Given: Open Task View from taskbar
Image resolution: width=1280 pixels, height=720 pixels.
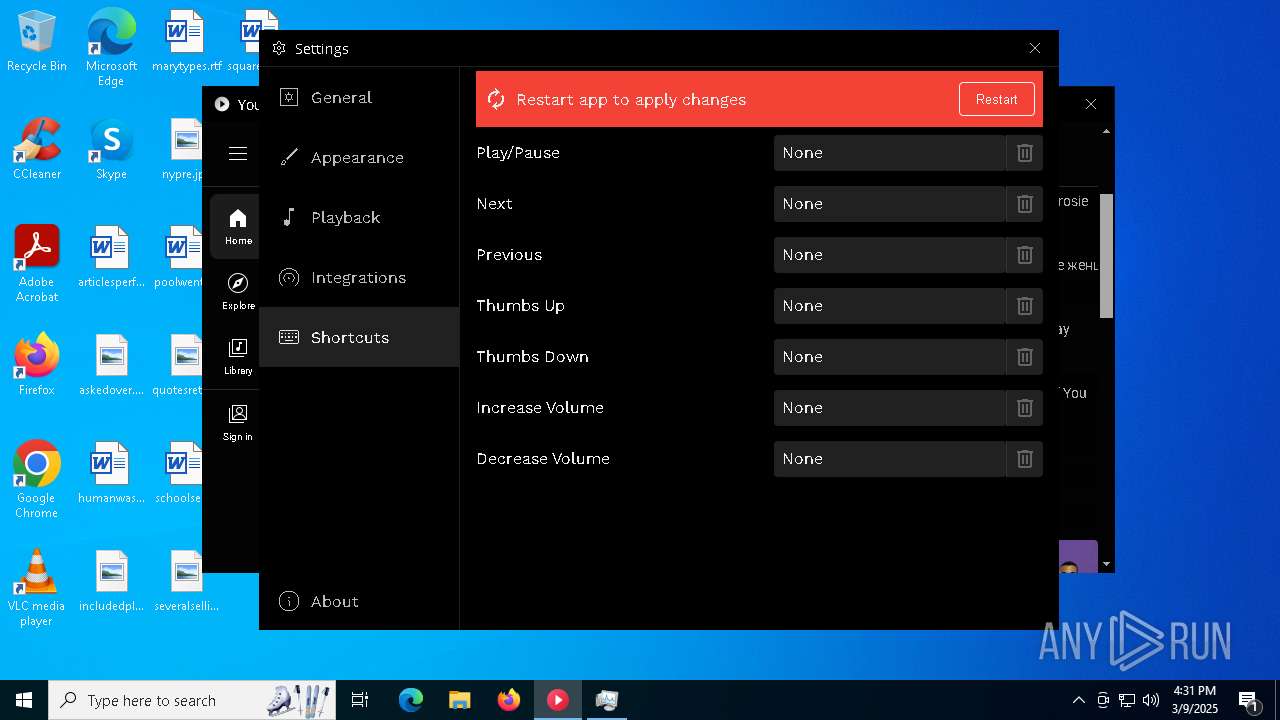Looking at the screenshot, I should [x=360, y=700].
